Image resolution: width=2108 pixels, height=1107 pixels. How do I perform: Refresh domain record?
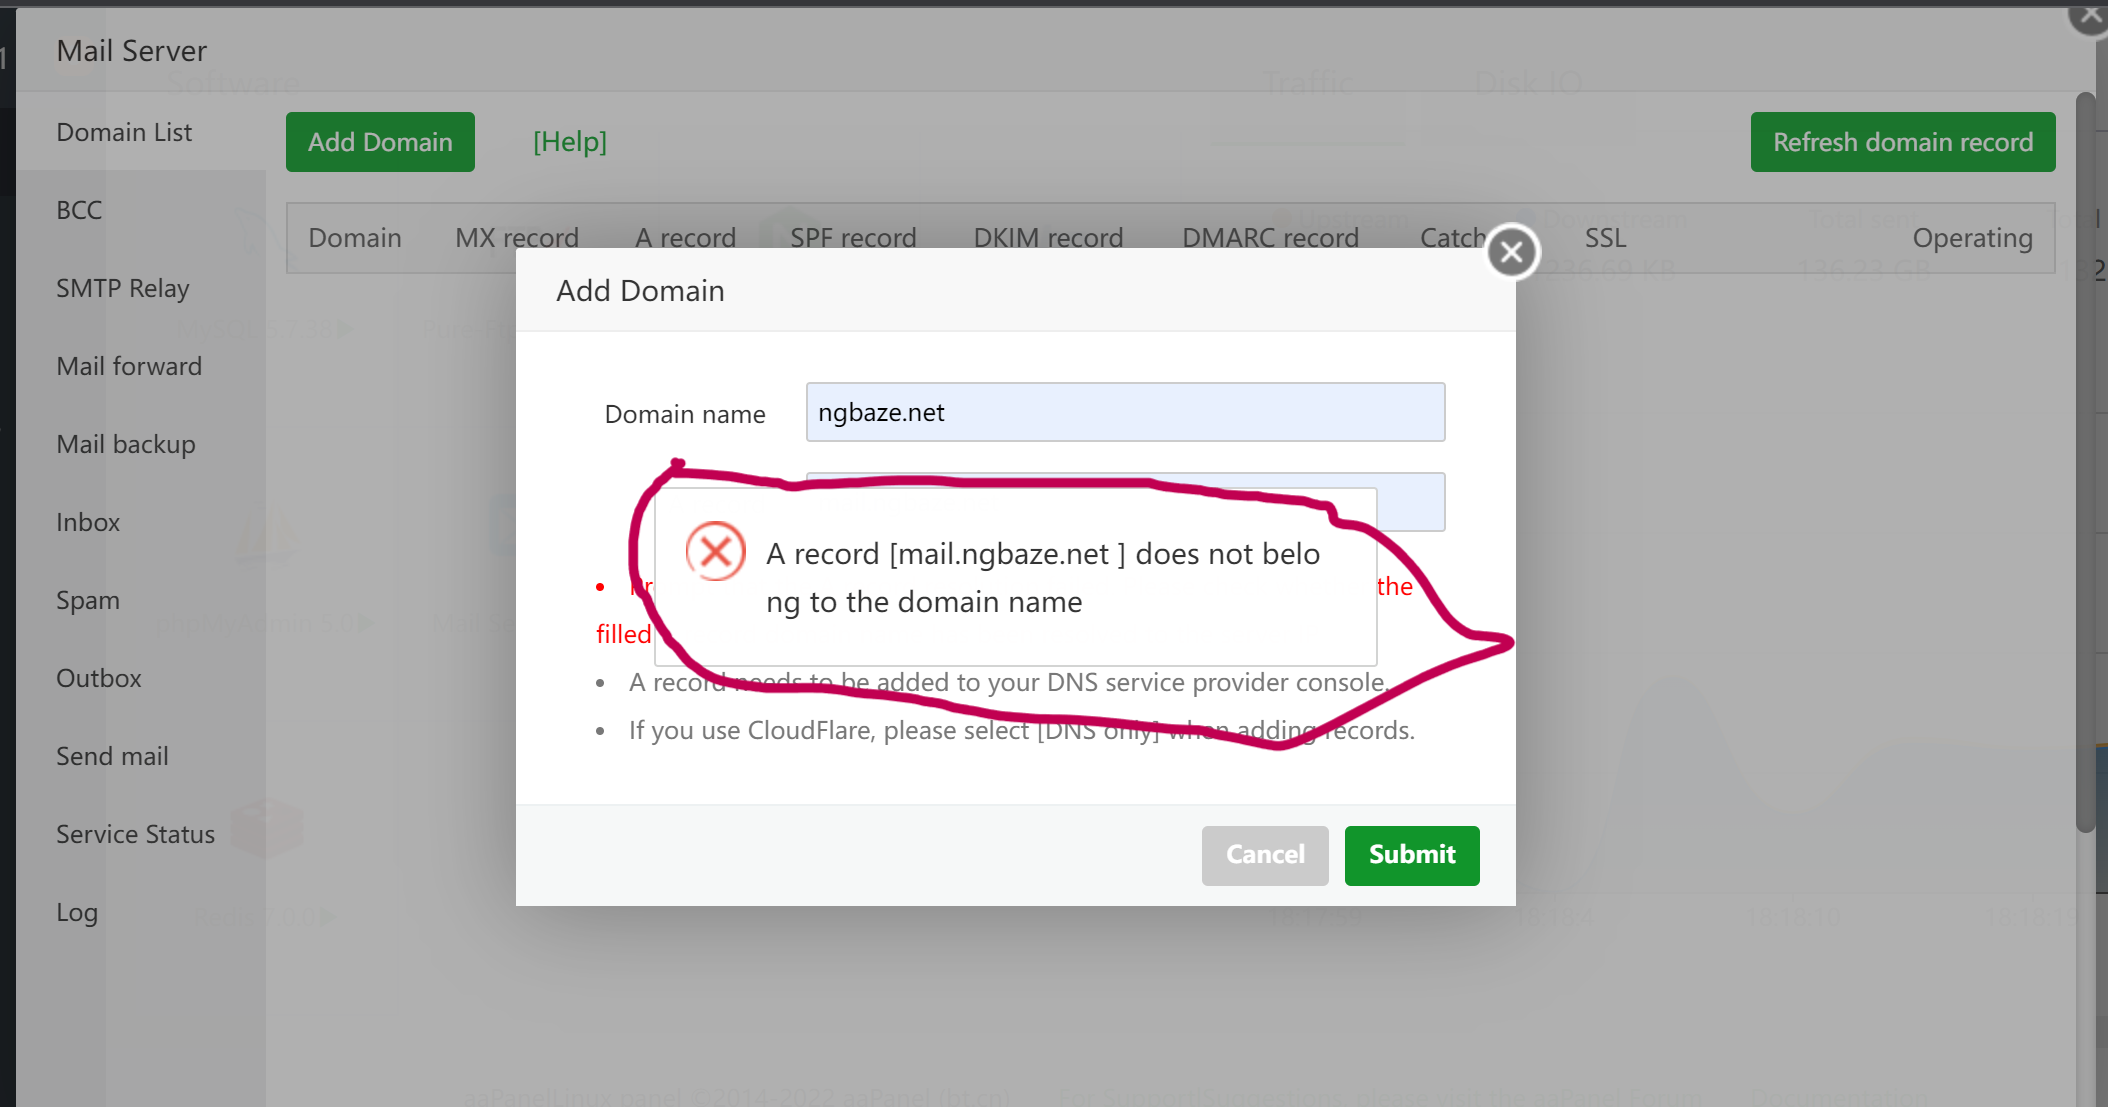[x=1902, y=142]
